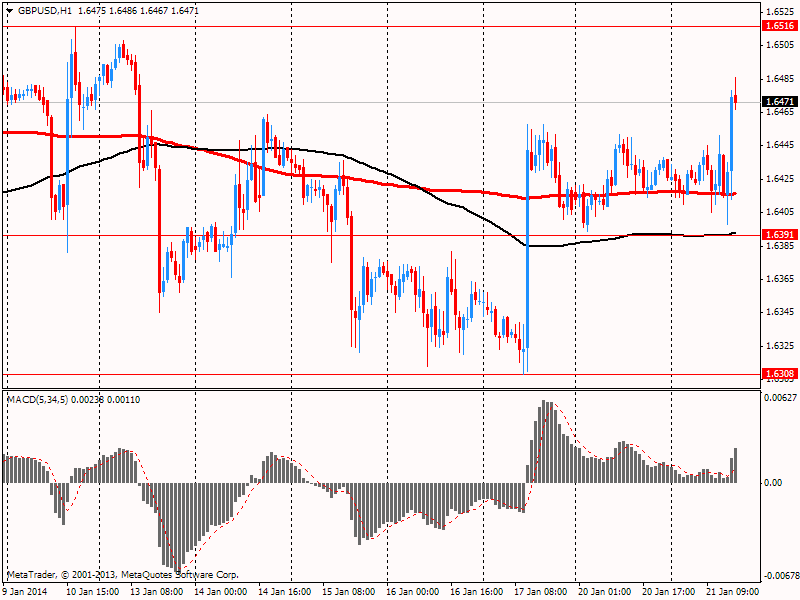The image size is (800, 600).
Task: Click the 9 Jan 2014 date label
Action: [26, 591]
